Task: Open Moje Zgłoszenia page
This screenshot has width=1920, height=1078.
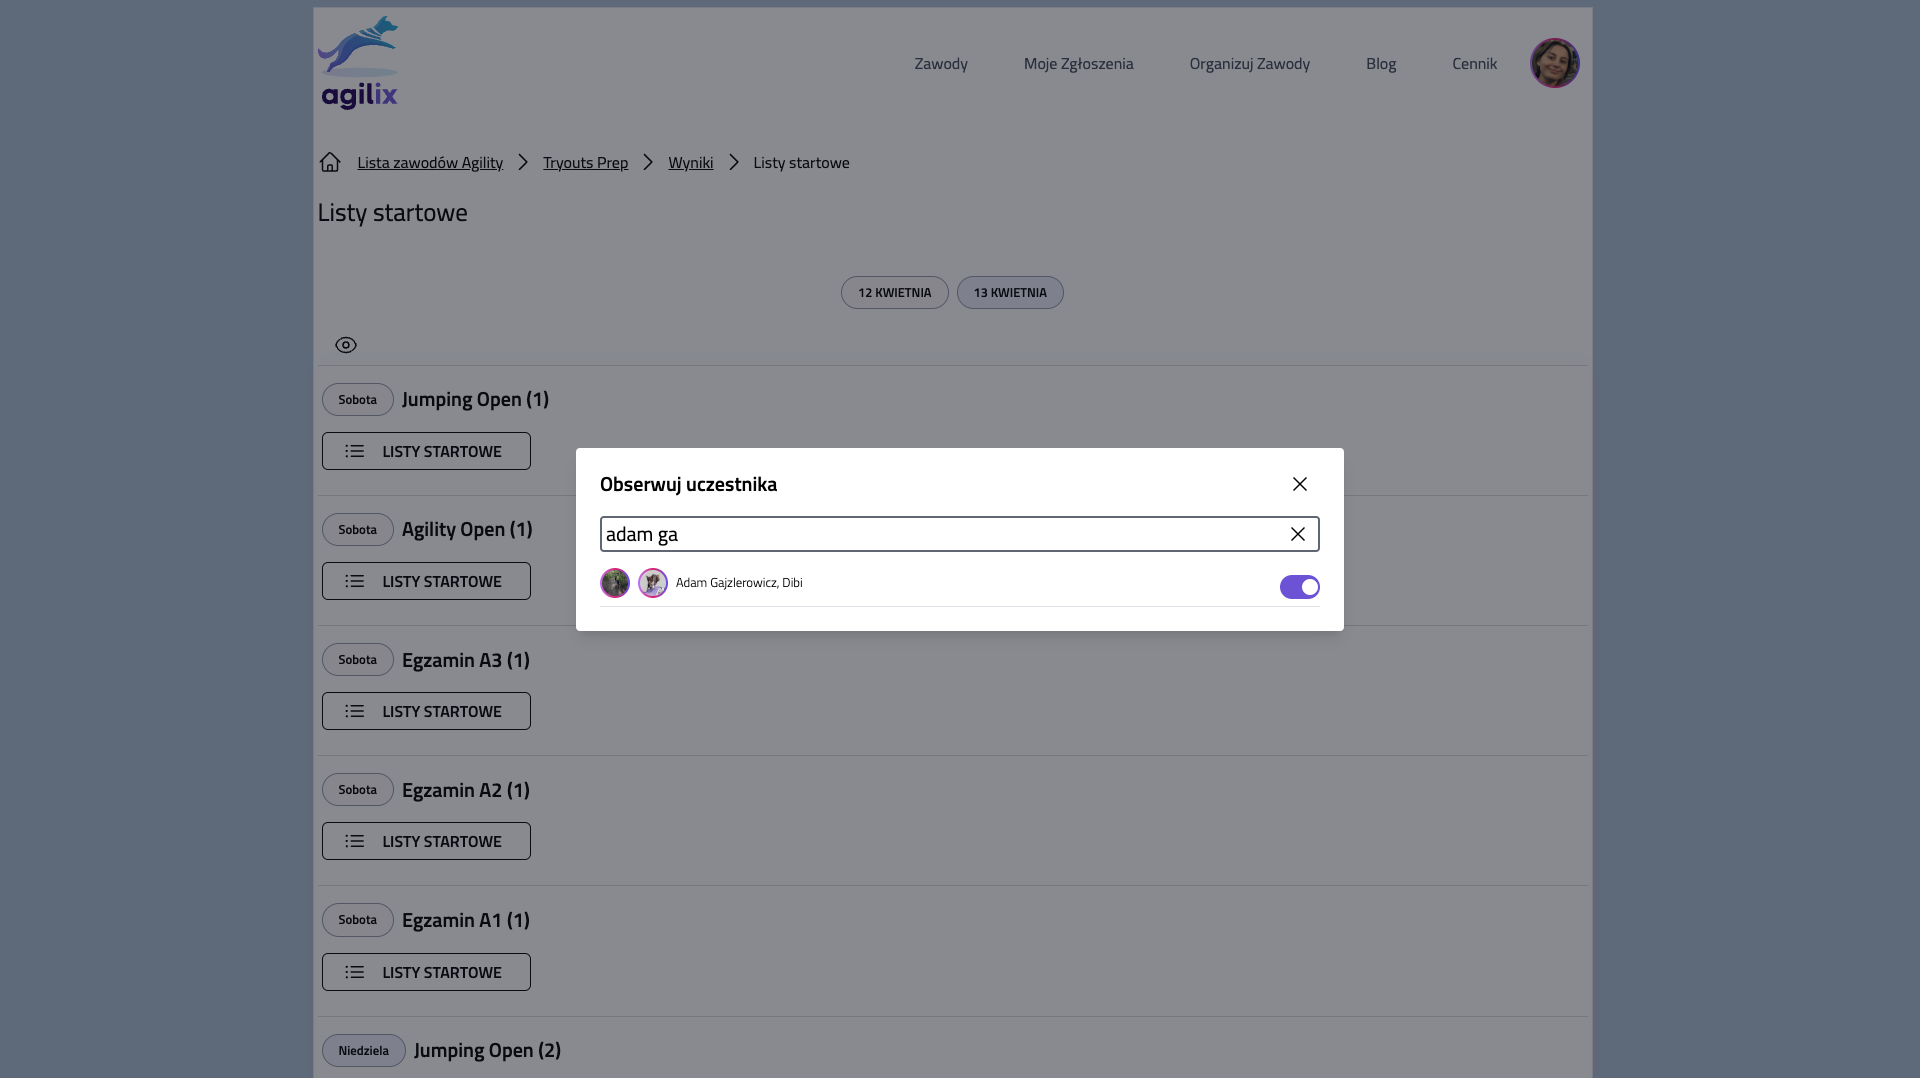Action: 1079,63
